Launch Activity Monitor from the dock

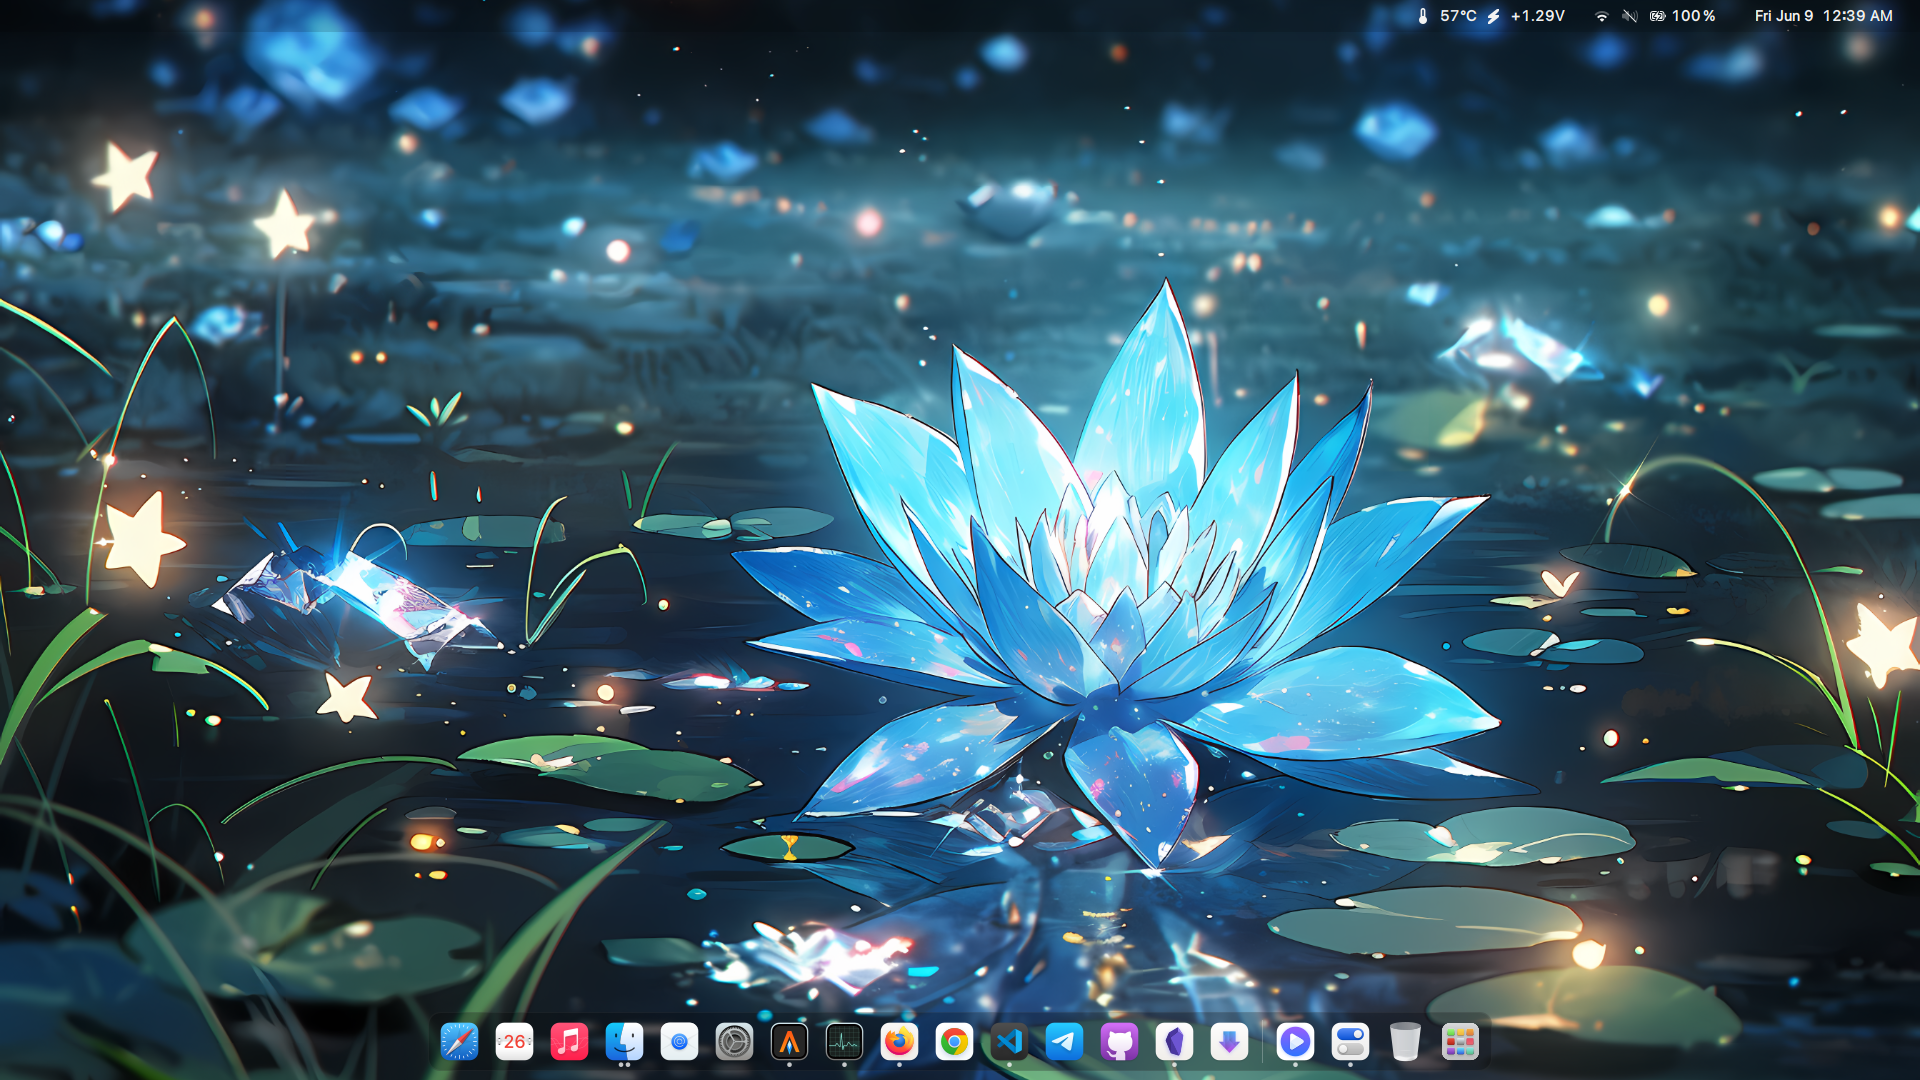844,1042
